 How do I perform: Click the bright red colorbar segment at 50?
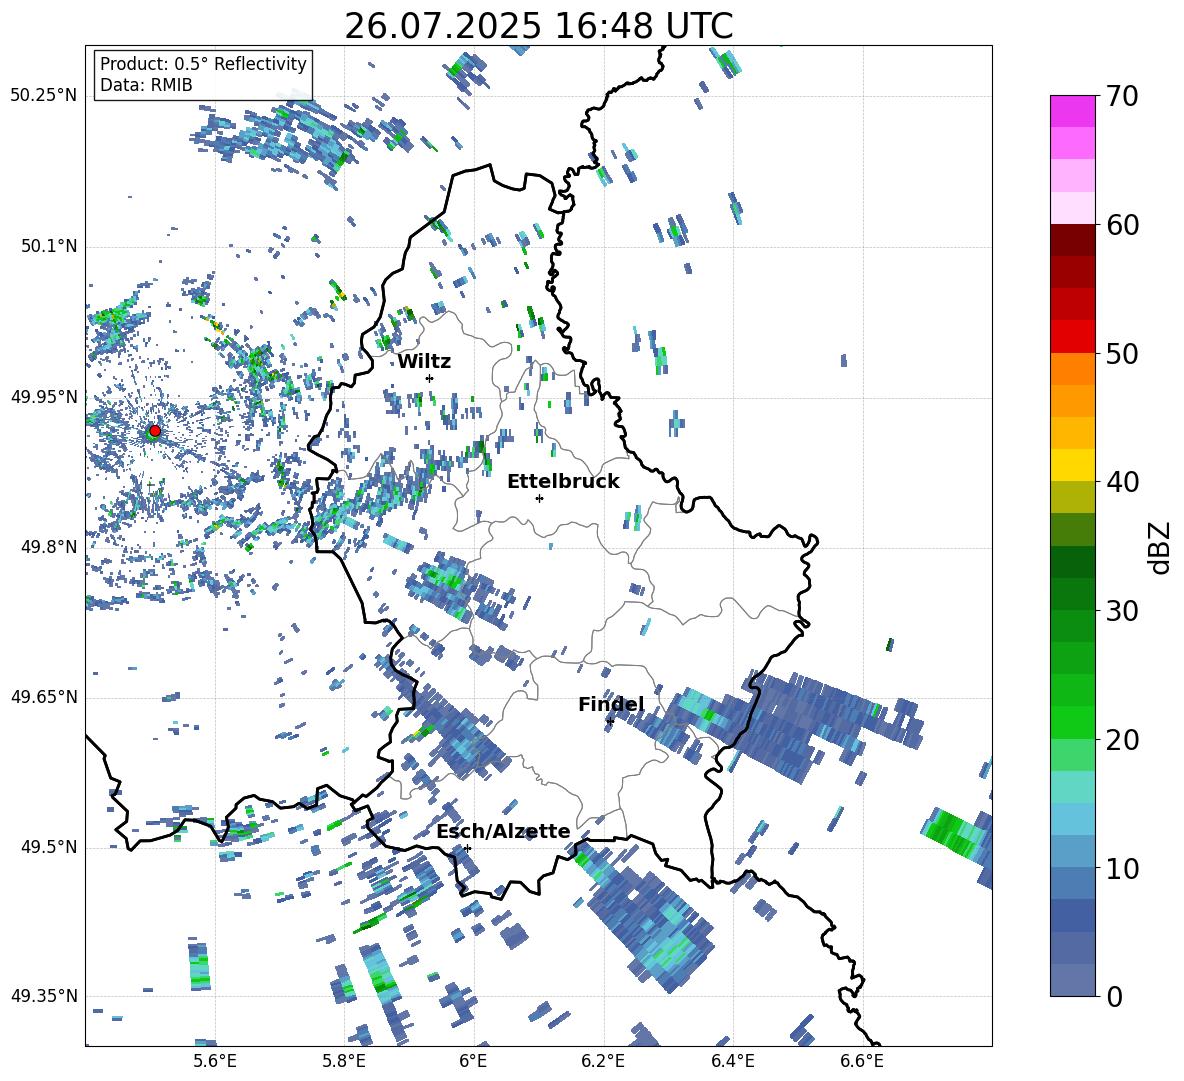(1073, 337)
